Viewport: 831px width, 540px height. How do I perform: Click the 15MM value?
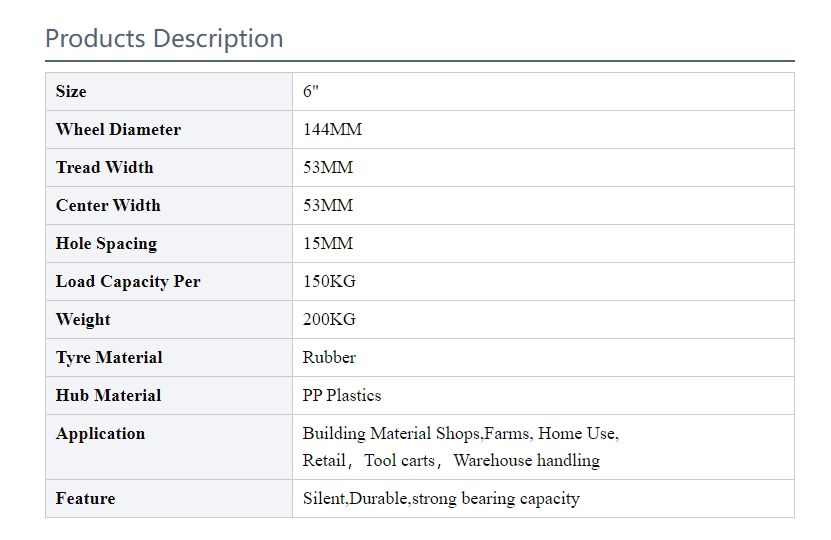click(328, 244)
